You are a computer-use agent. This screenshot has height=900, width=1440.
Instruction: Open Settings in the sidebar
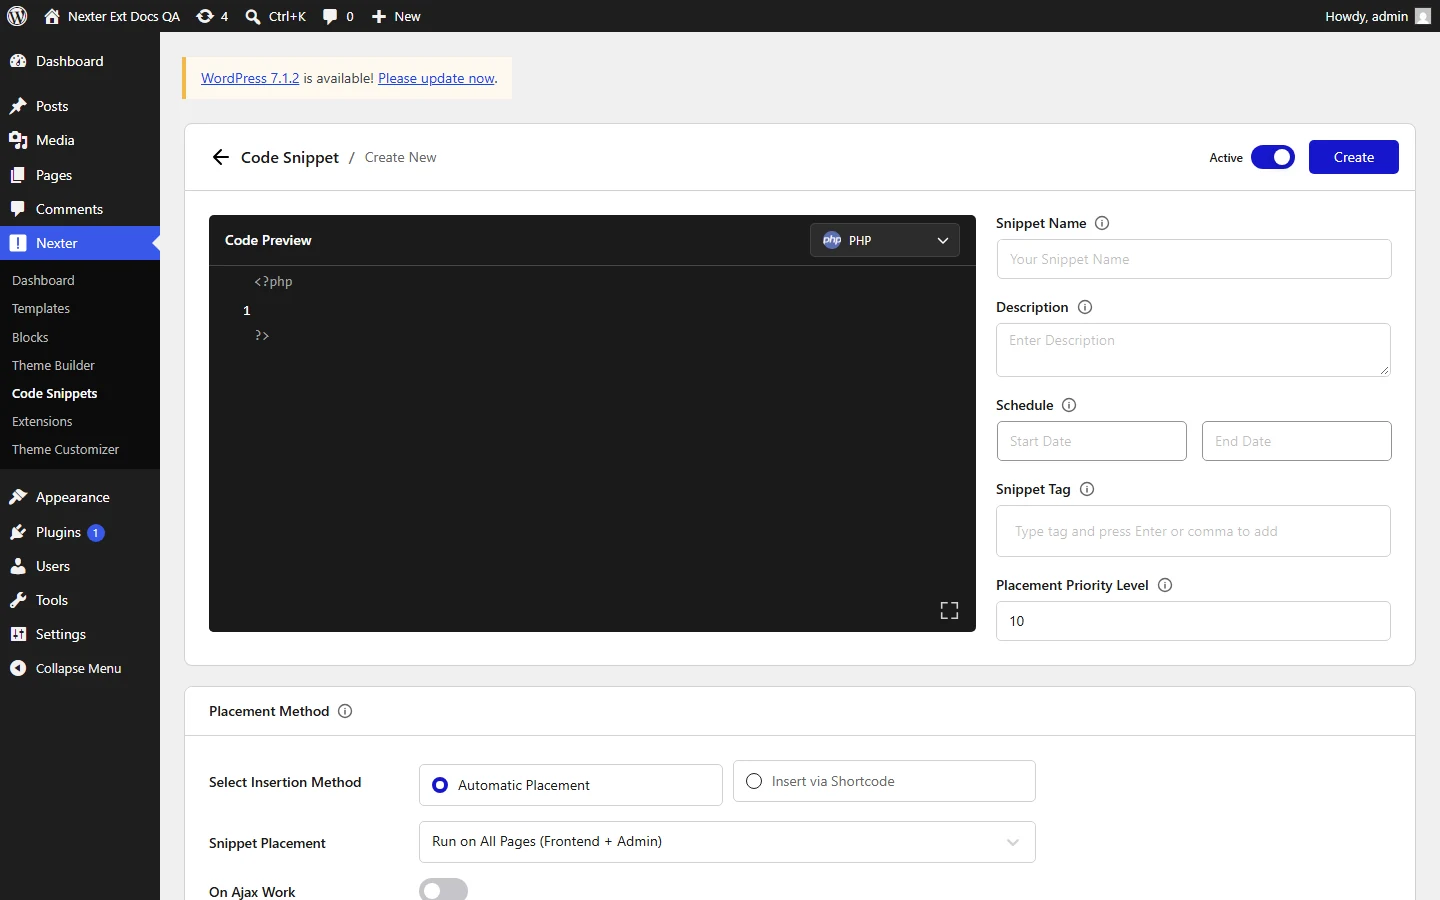80,634
